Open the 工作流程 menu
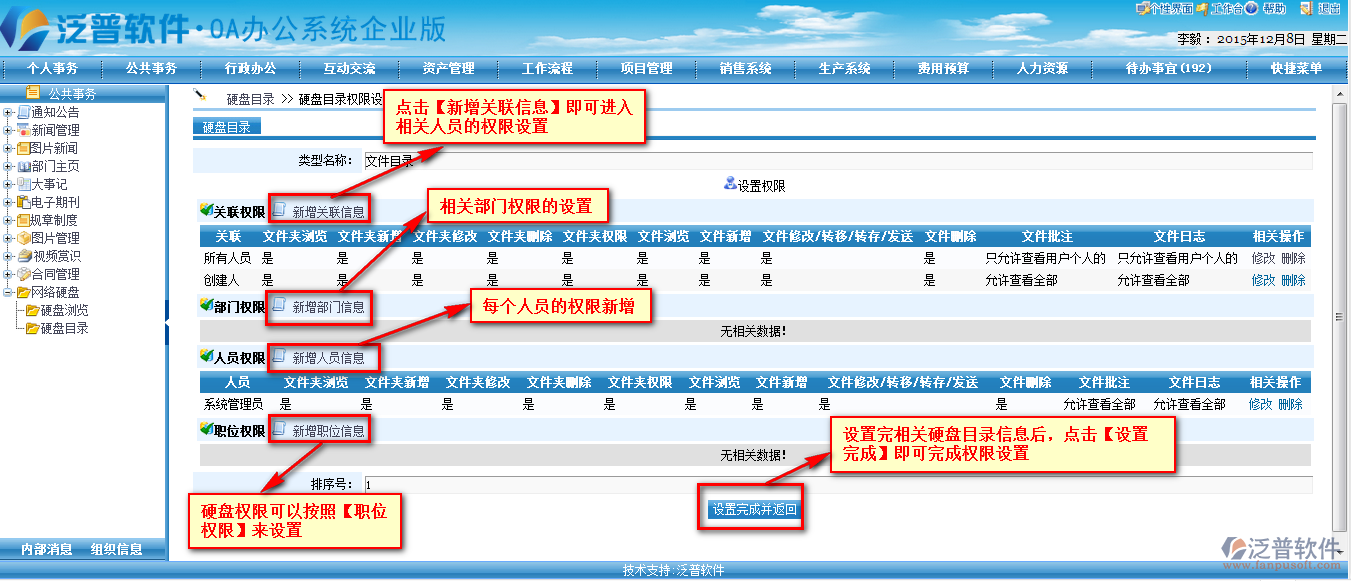The width and height of the screenshot is (1351, 581). 547,69
